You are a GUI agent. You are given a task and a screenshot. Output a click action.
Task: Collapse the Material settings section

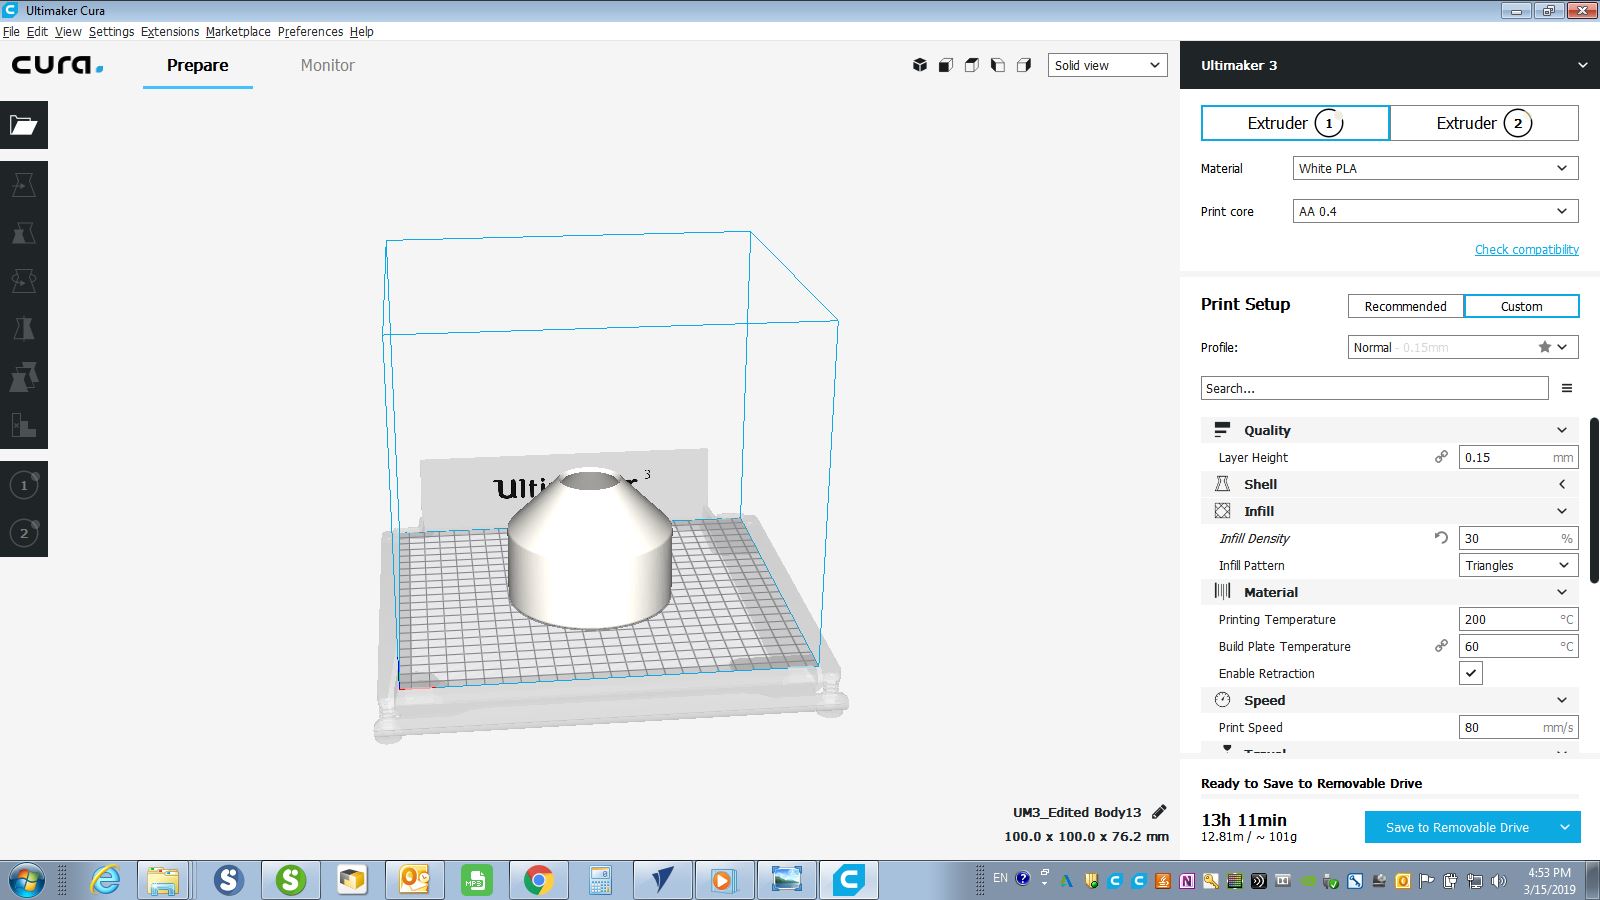pyautogui.click(x=1390, y=592)
